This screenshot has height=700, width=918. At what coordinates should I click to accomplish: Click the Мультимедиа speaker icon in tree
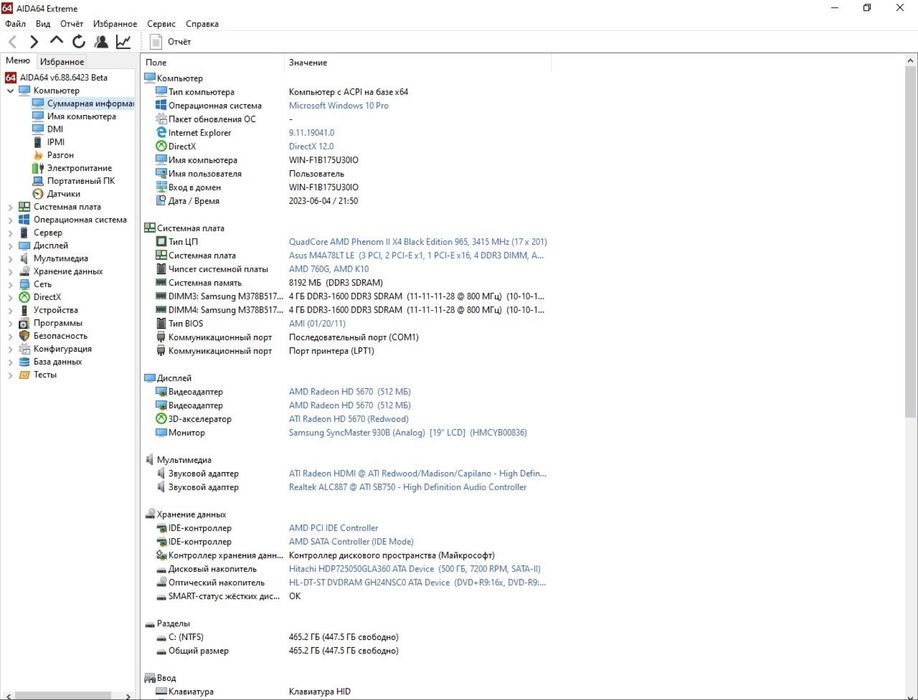click(24, 258)
